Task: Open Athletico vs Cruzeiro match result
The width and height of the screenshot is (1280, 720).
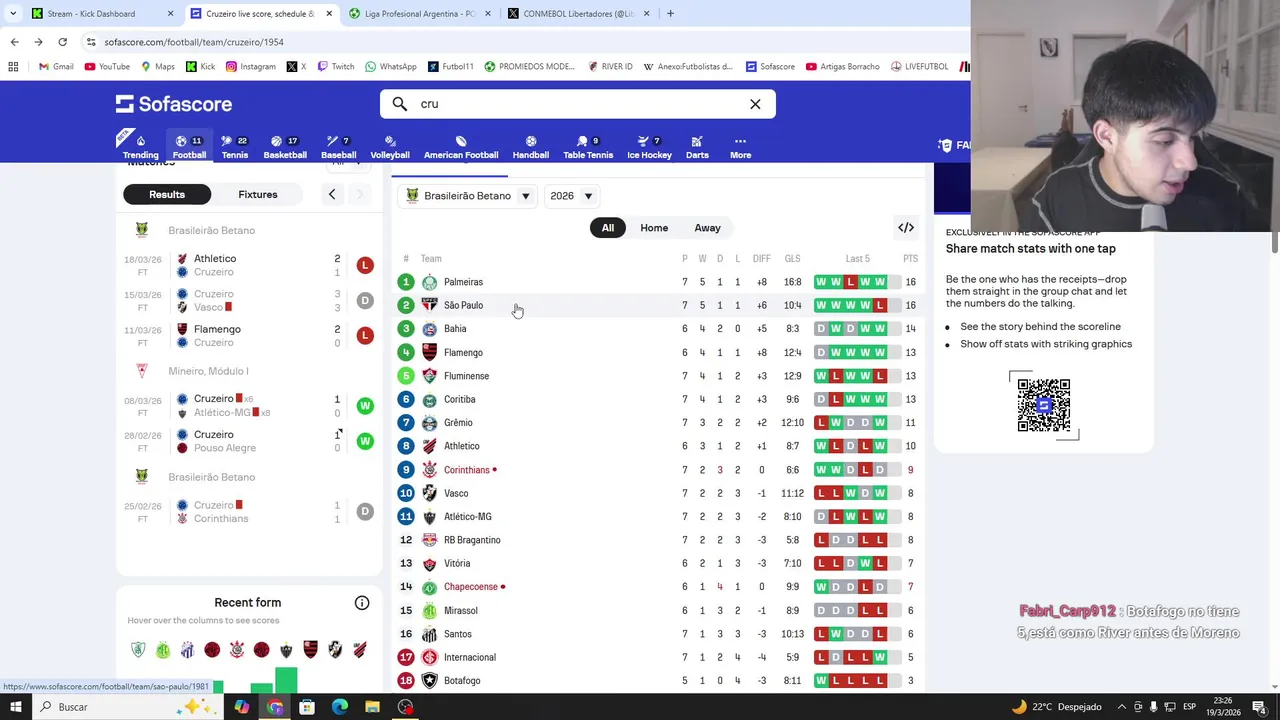Action: click(249, 265)
